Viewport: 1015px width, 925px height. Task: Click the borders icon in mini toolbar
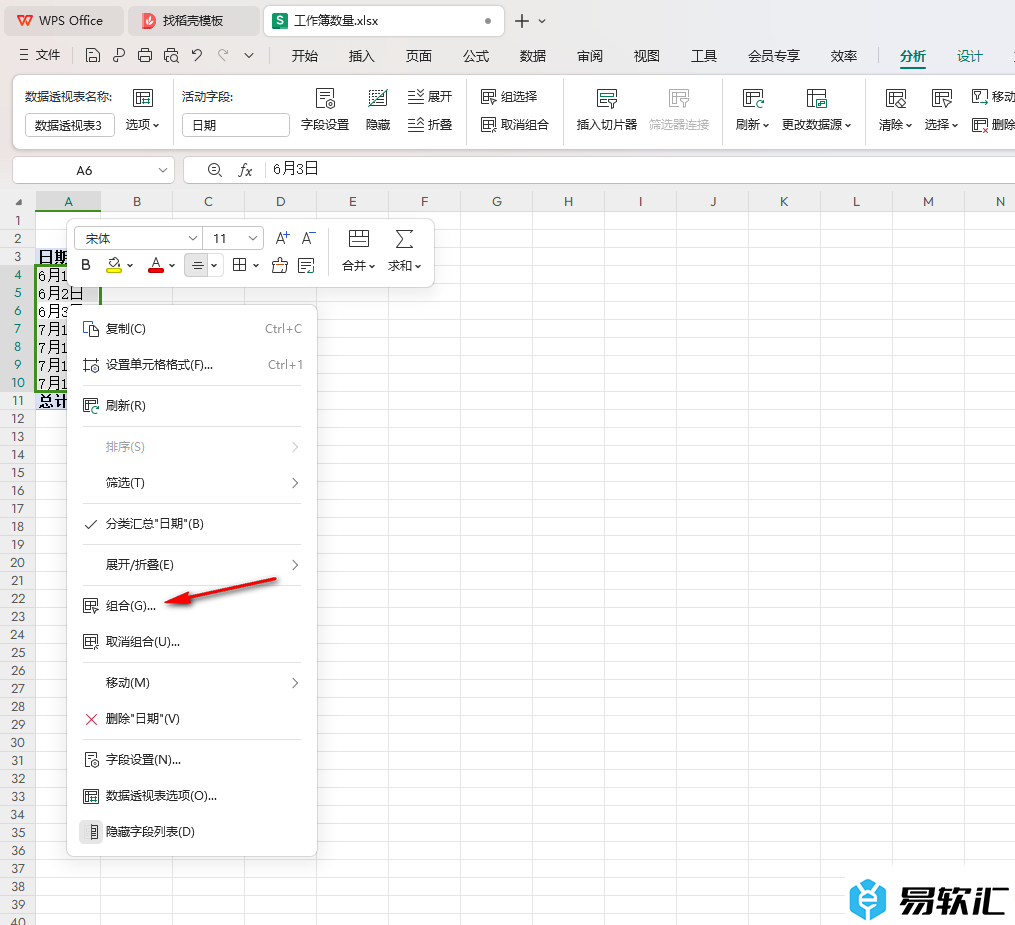pos(240,265)
